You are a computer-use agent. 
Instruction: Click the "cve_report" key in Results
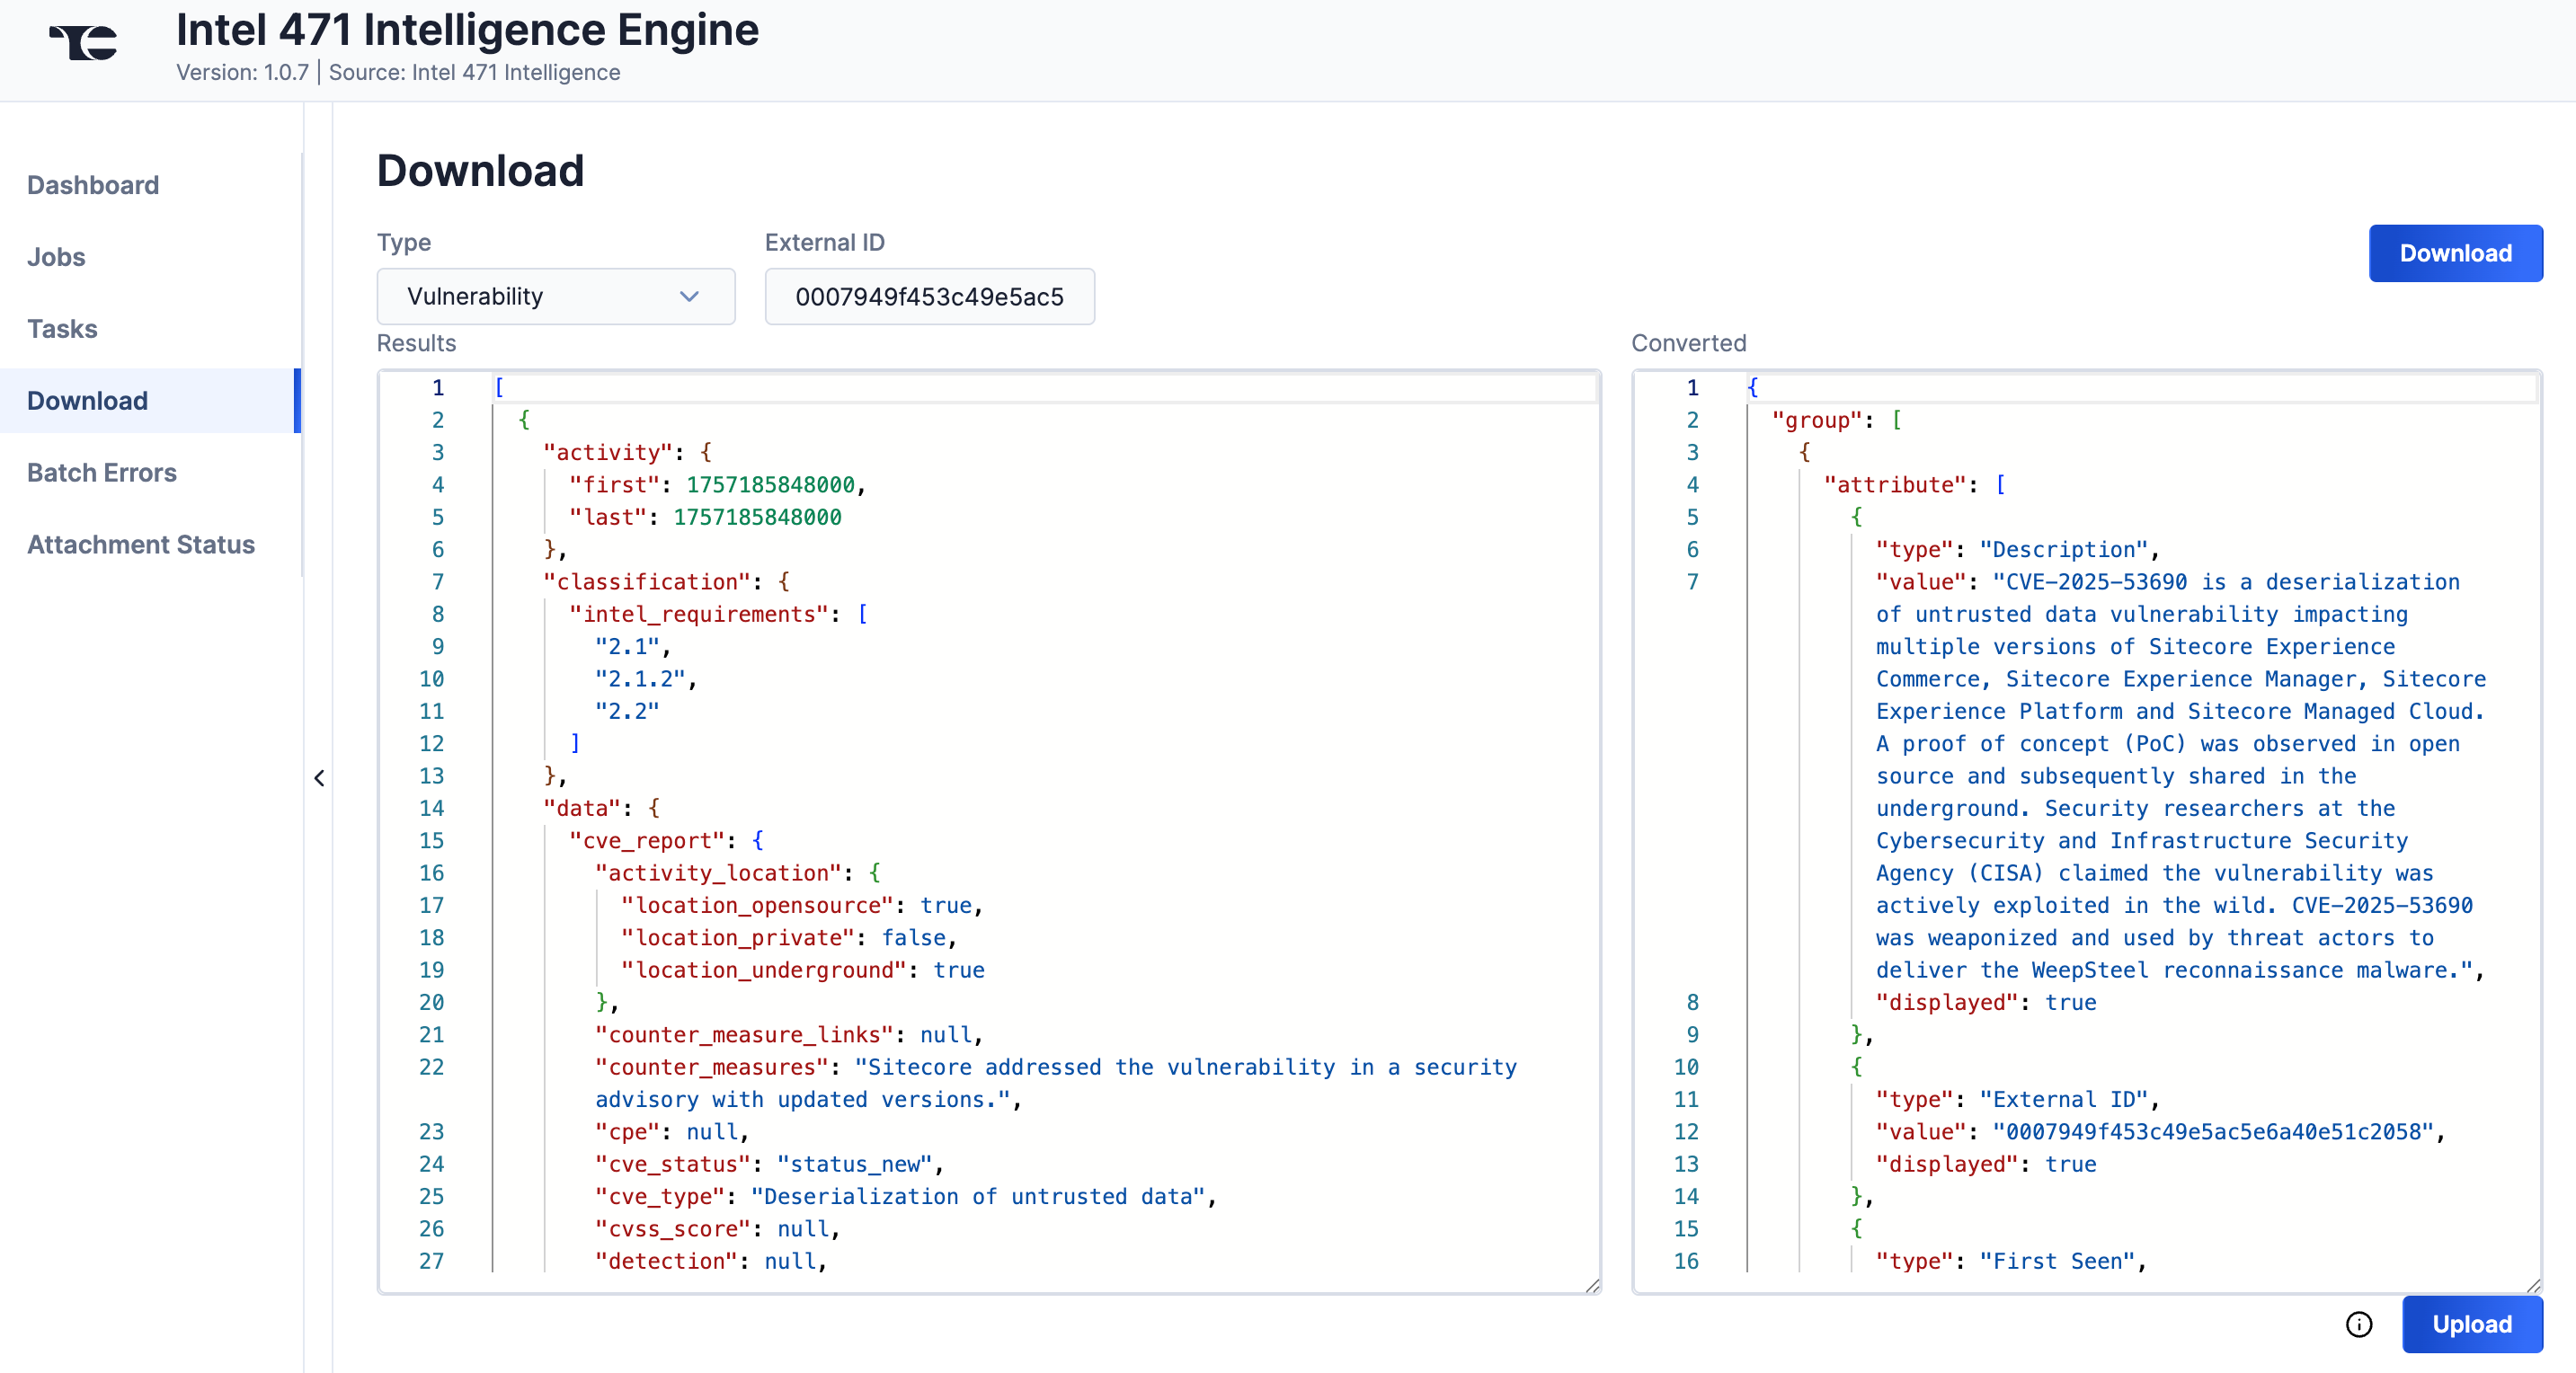point(646,840)
